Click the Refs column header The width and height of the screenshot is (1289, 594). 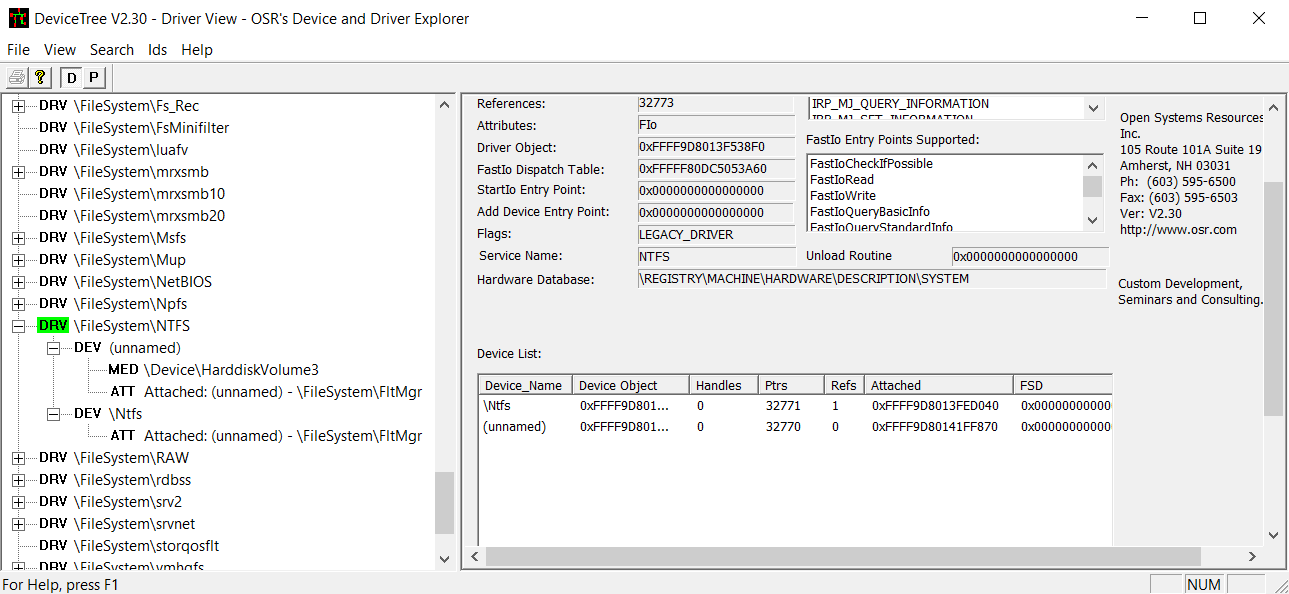(x=844, y=385)
